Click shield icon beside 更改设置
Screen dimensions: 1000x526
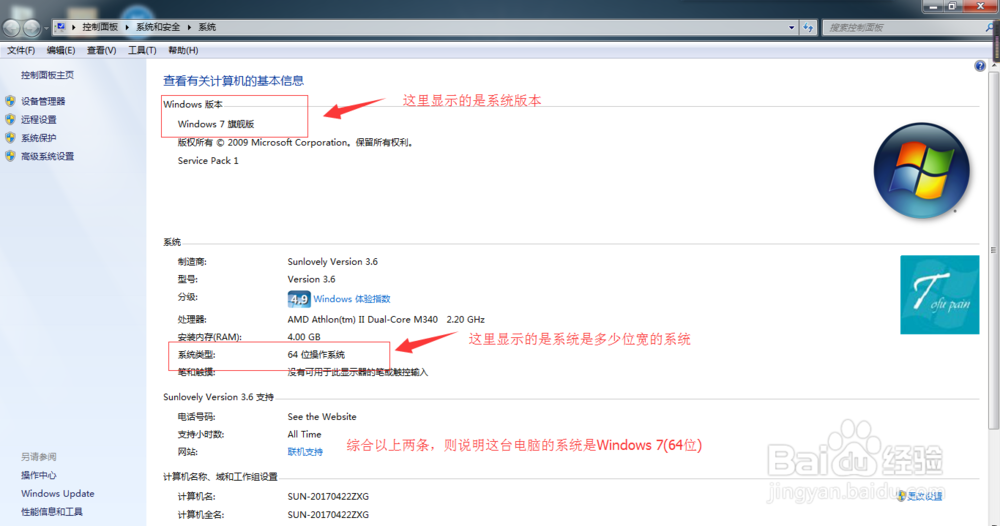click(901, 496)
